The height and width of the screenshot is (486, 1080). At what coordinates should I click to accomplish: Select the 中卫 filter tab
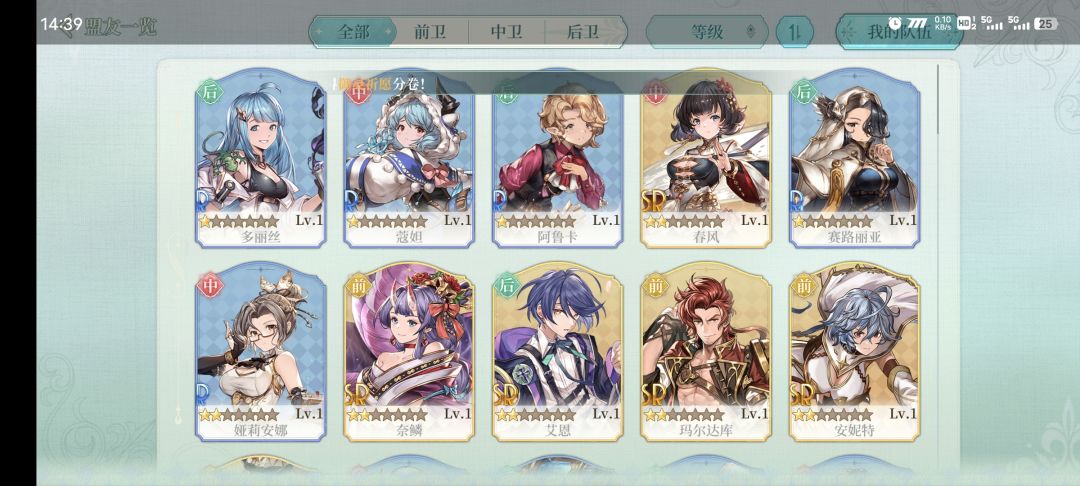point(506,32)
